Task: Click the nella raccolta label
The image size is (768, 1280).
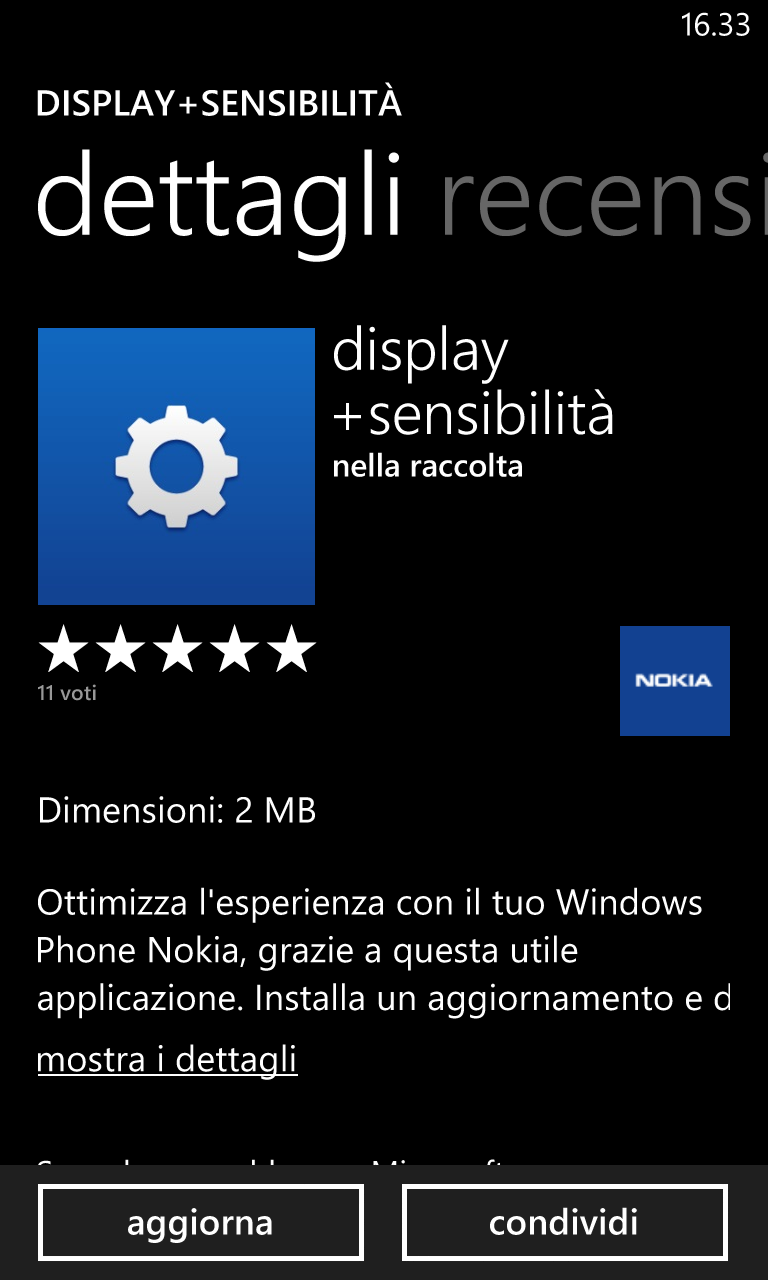Action: [427, 466]
